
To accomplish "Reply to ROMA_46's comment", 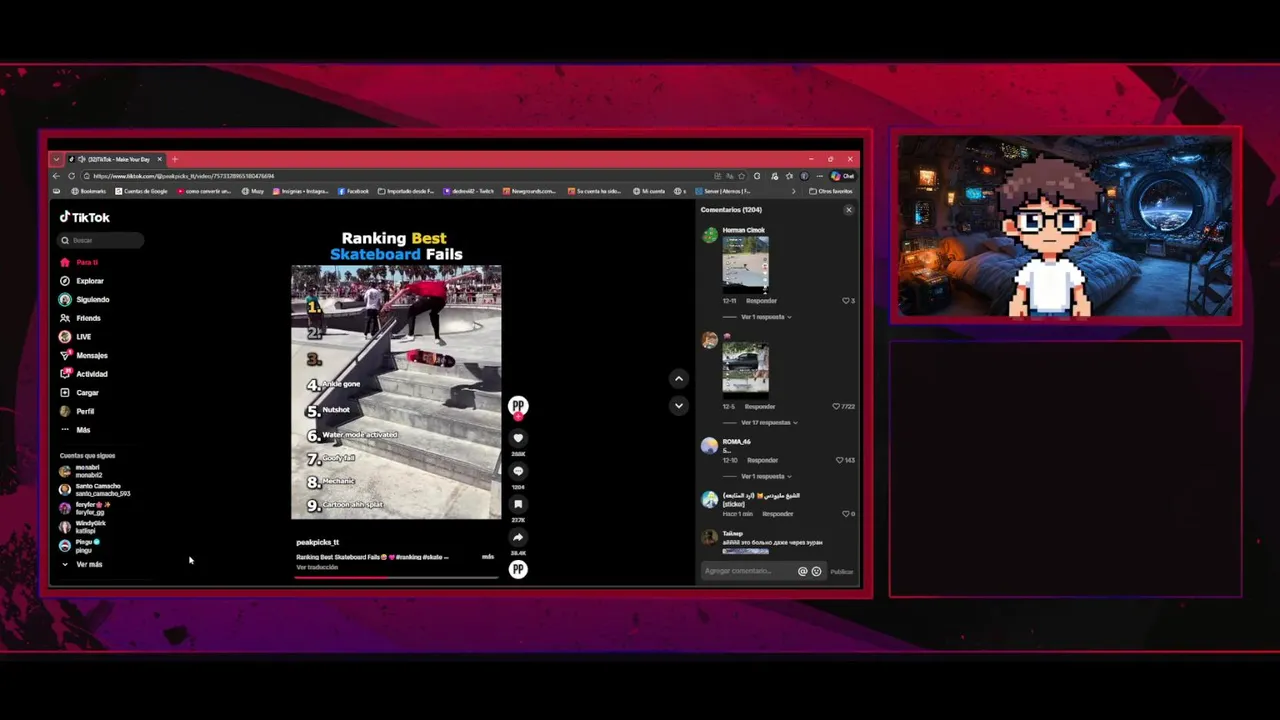I will point(762,460).
